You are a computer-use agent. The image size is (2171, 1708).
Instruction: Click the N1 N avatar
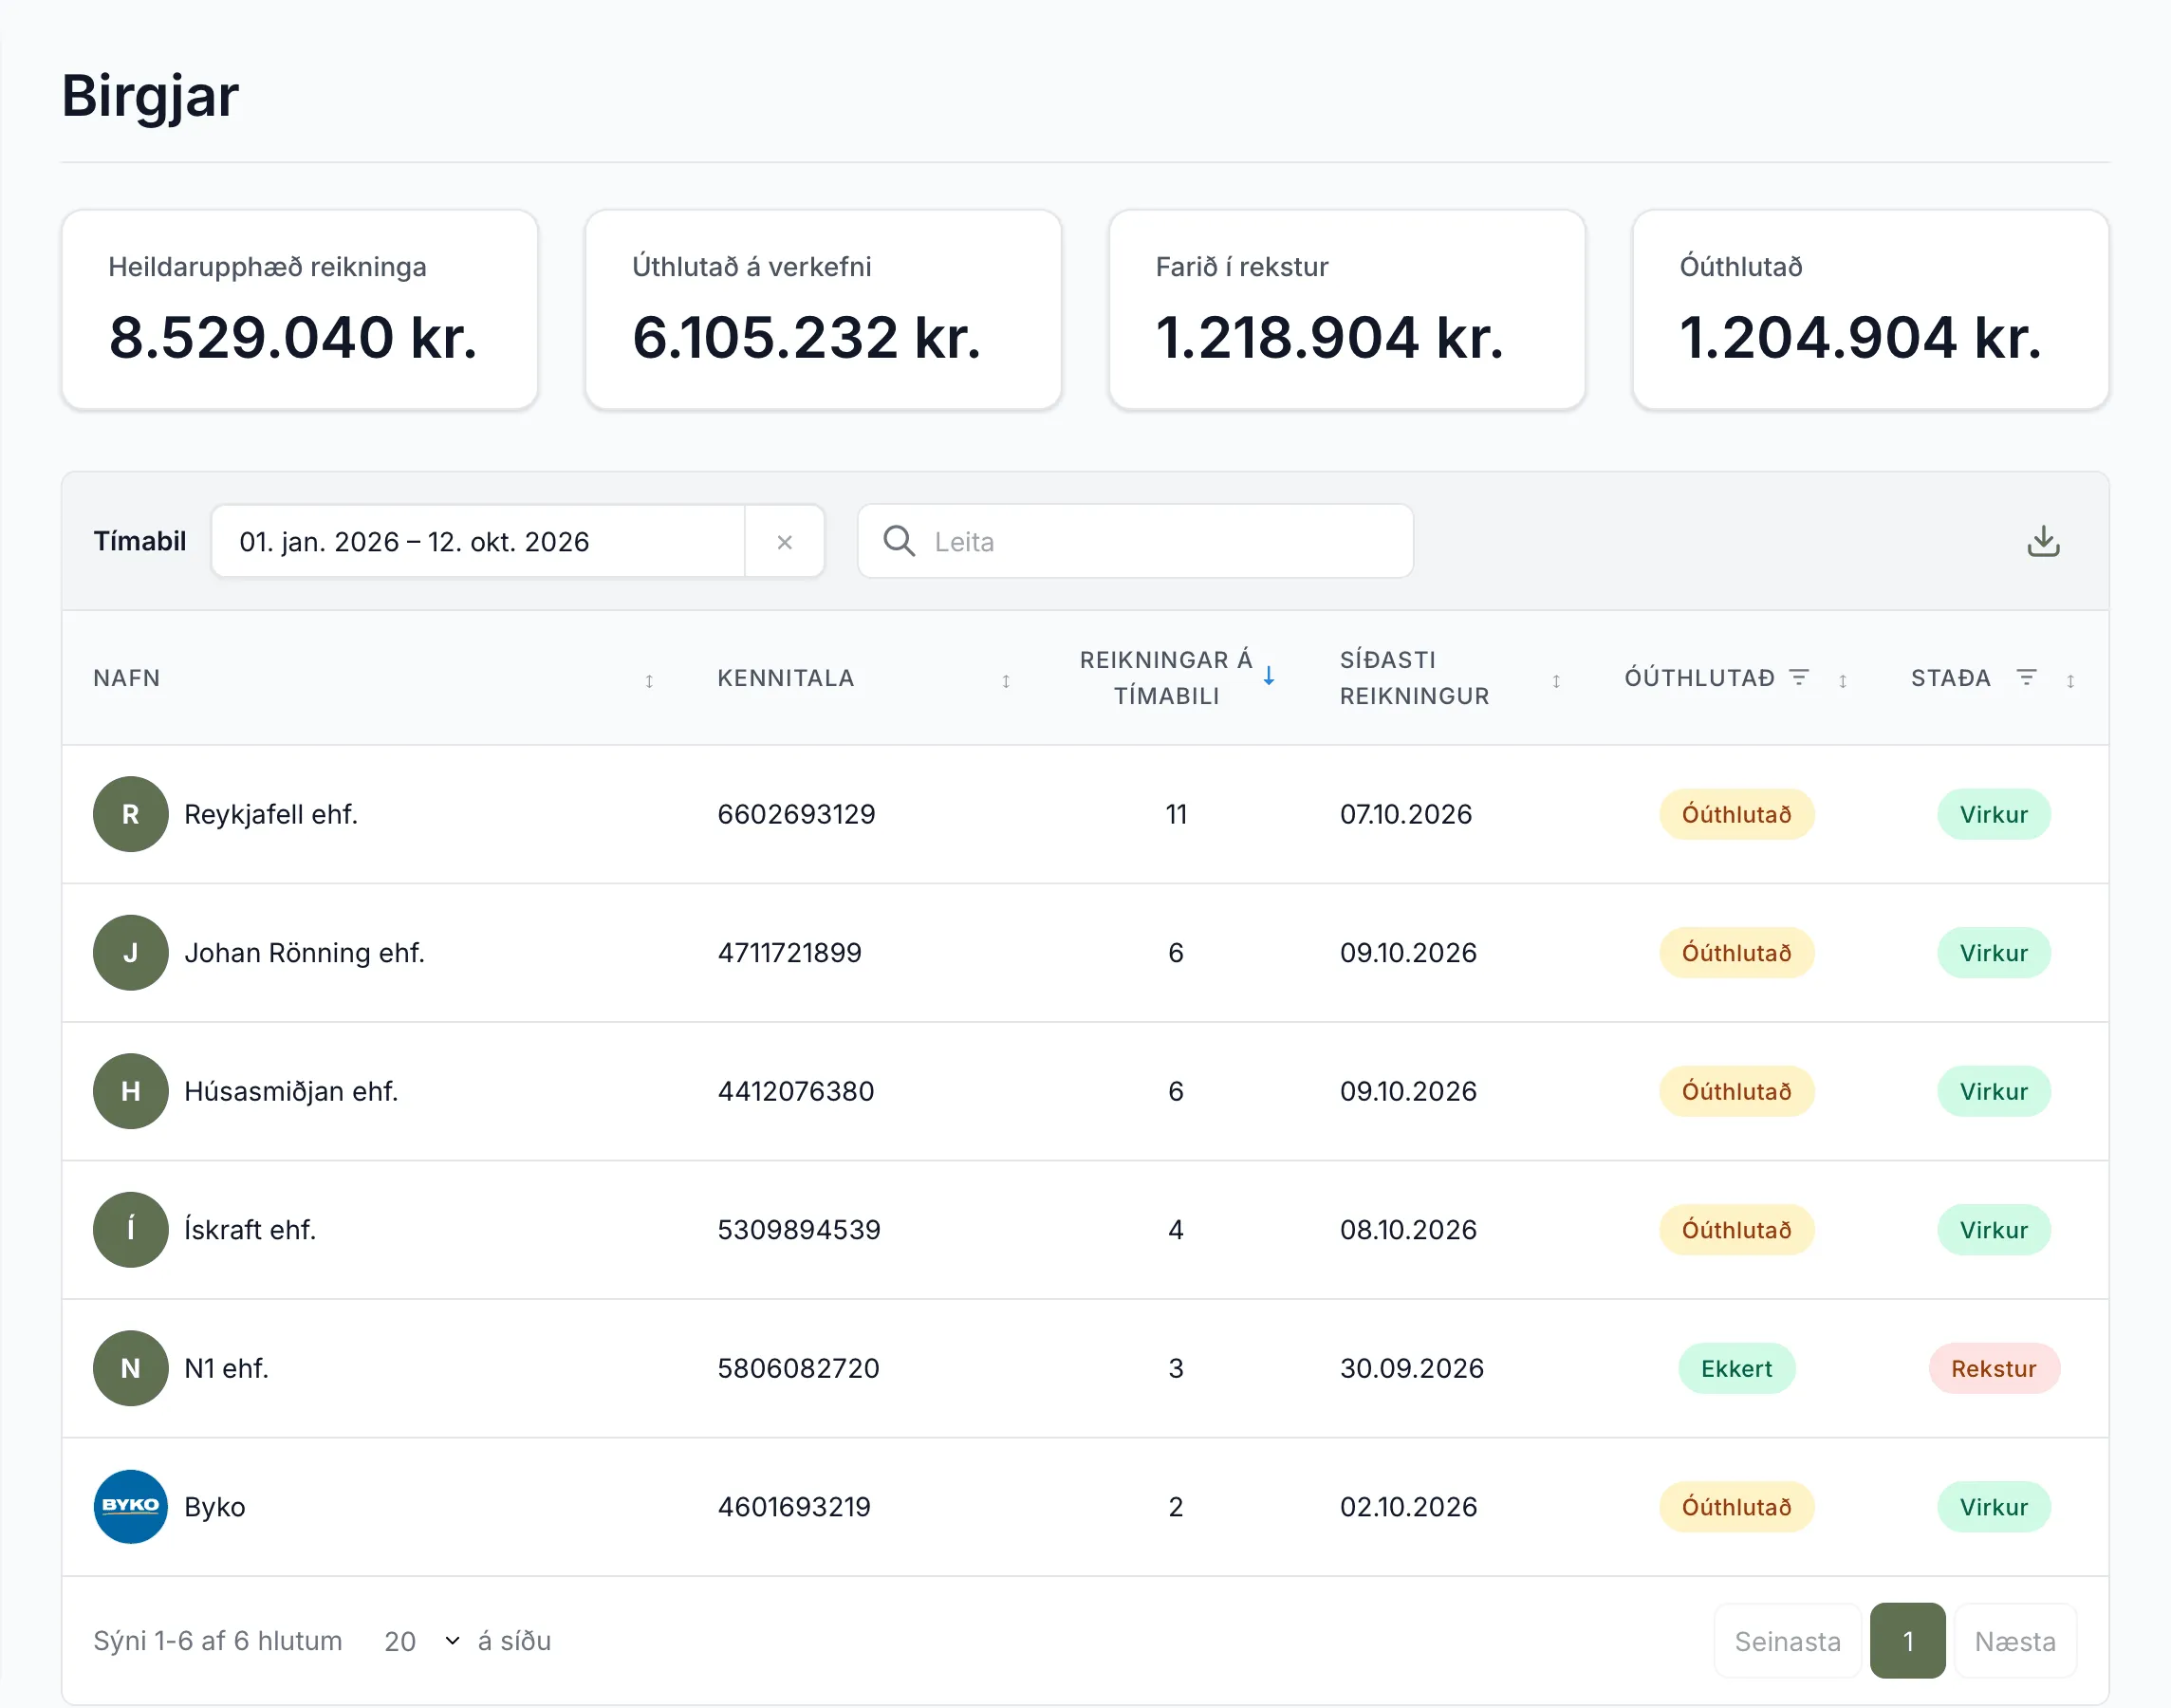click(x=130, y=1368)
